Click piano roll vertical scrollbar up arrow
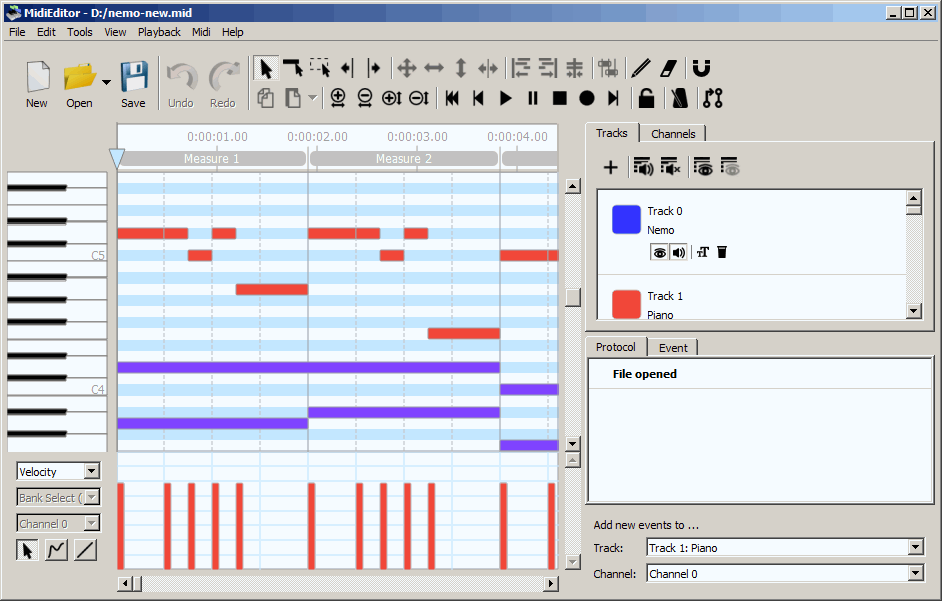Viewport: 942px width, 601px height. [x=573, y=186]
